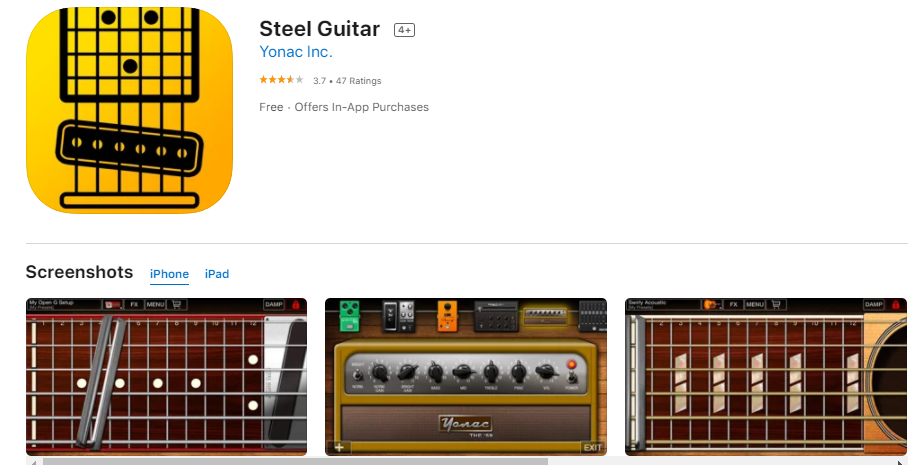Click the yellow Steel Guitar app icon
This screenshot has height=465, width=915.
(130, 110)
